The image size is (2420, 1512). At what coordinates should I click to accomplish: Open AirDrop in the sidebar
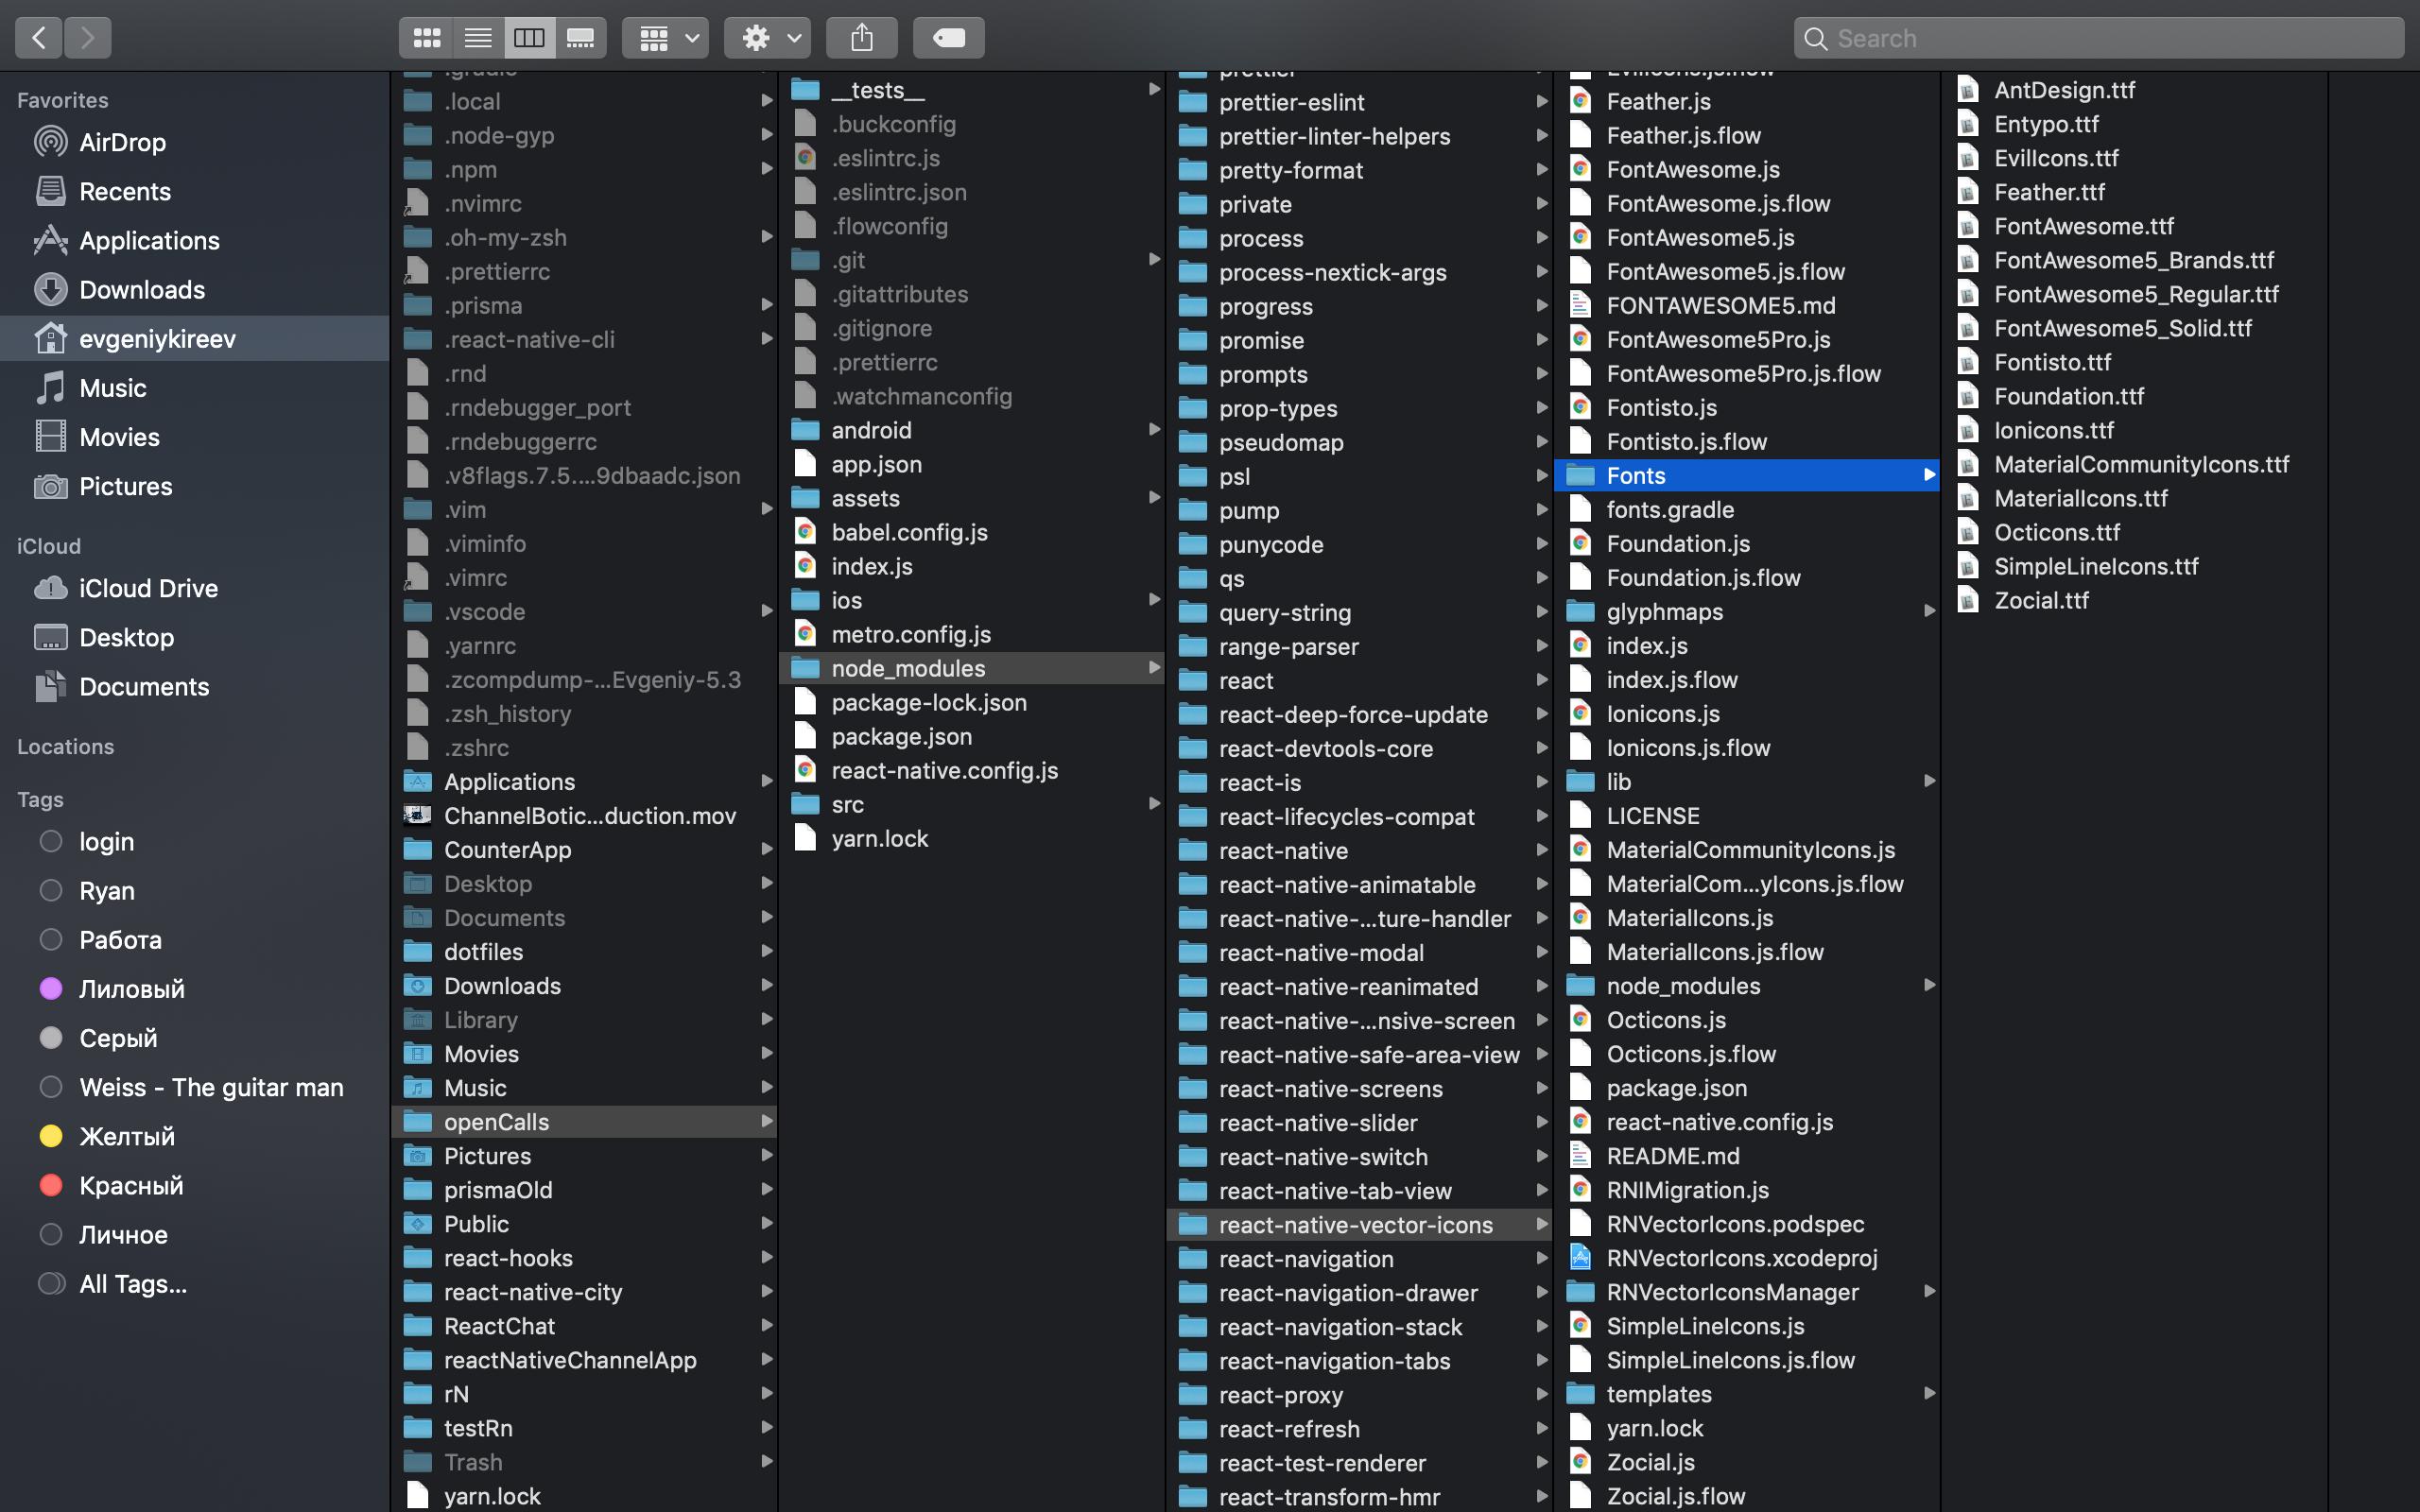tap(122, 142)
